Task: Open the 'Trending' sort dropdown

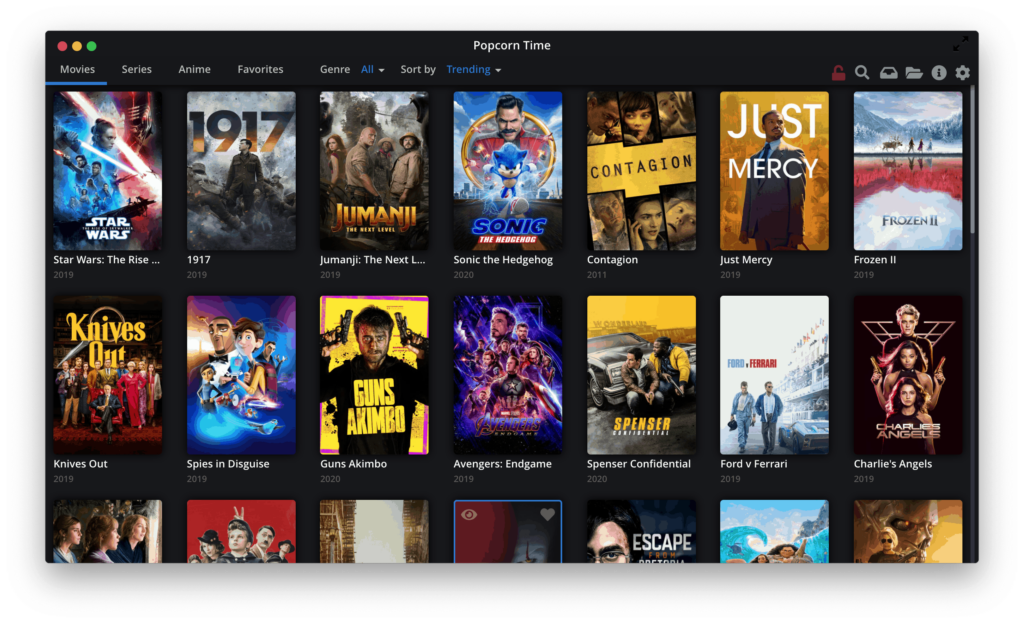Action: 472,69
